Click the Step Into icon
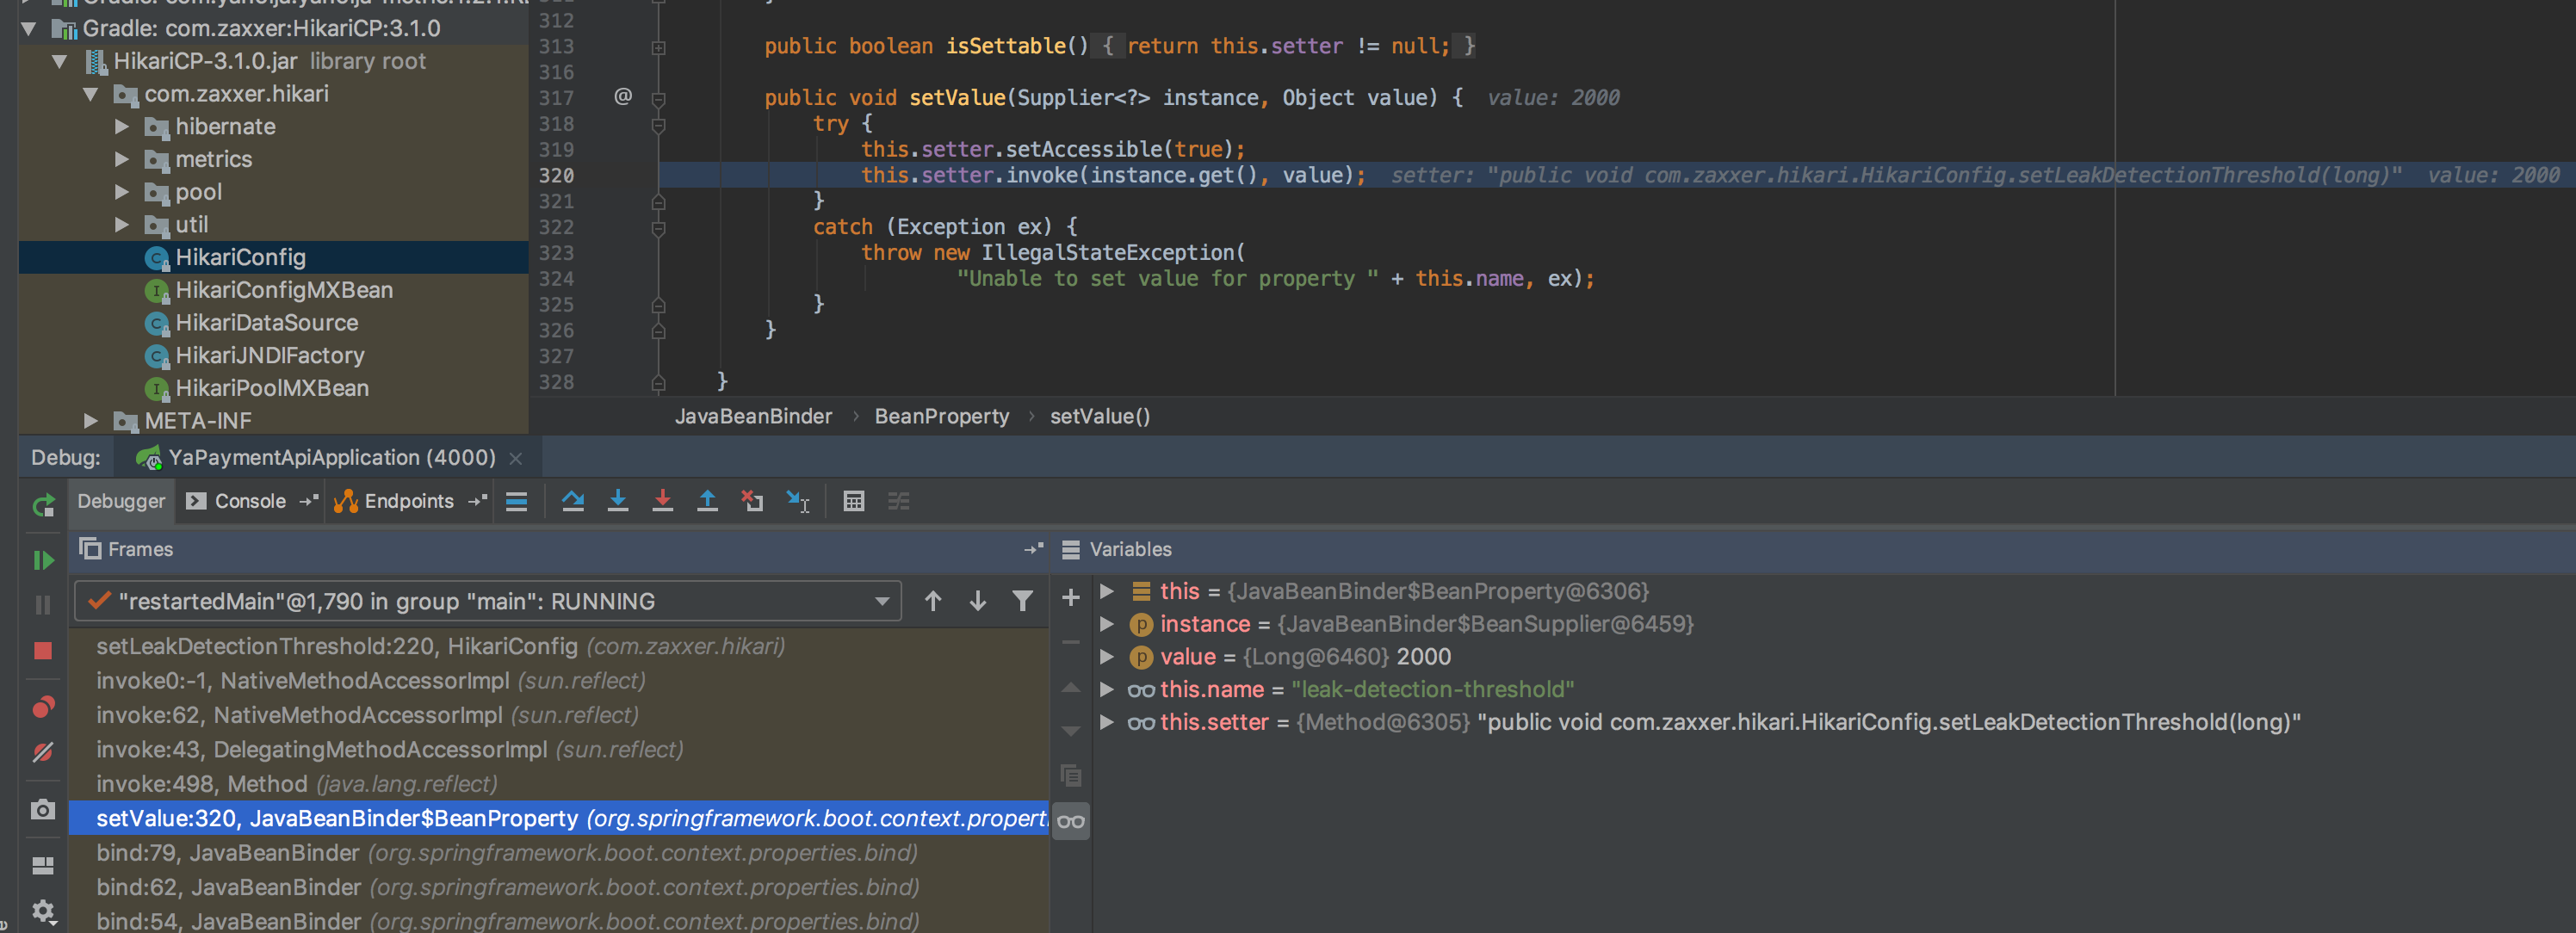Image resolution: width=2576 pixels, height=933 pixels. pyautogui.click(x=618, y=501)
